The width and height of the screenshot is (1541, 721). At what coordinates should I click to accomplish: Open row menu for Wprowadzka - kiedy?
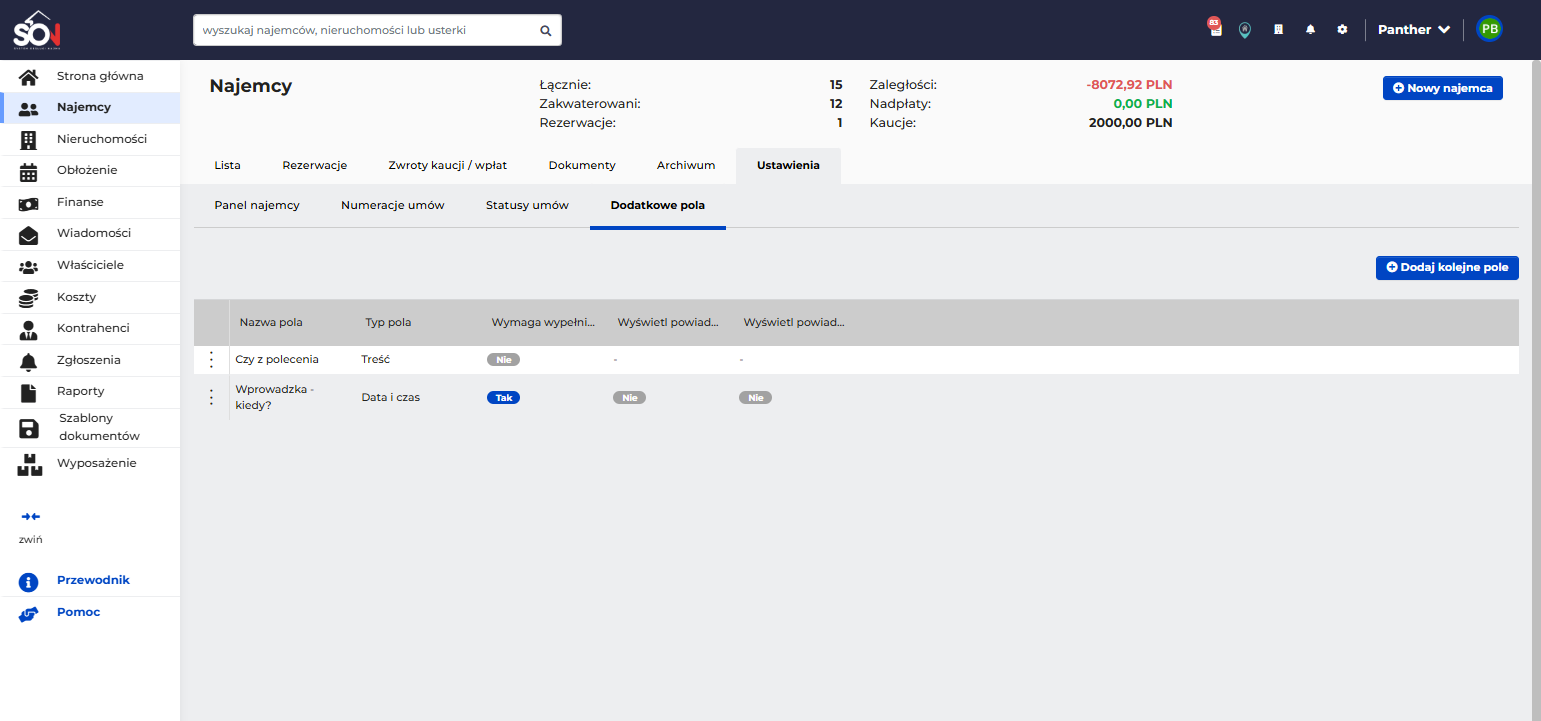pyautogui.click(x=211, y=397)
